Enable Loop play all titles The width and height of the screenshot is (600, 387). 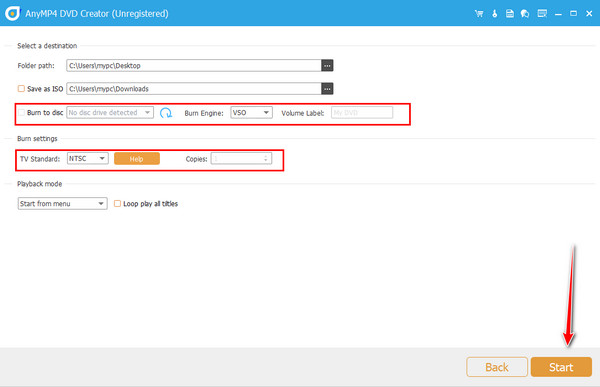[117, 204]
